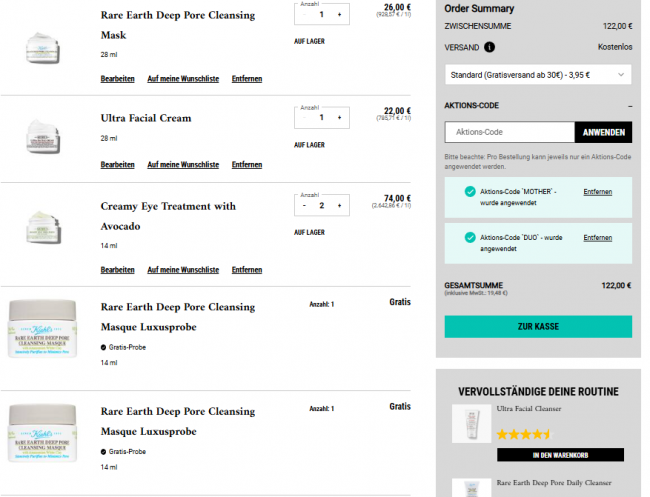The image size is (650, 497).
Task: Select the Kostenlos shipping value
Action: click(x=615, y=47)
